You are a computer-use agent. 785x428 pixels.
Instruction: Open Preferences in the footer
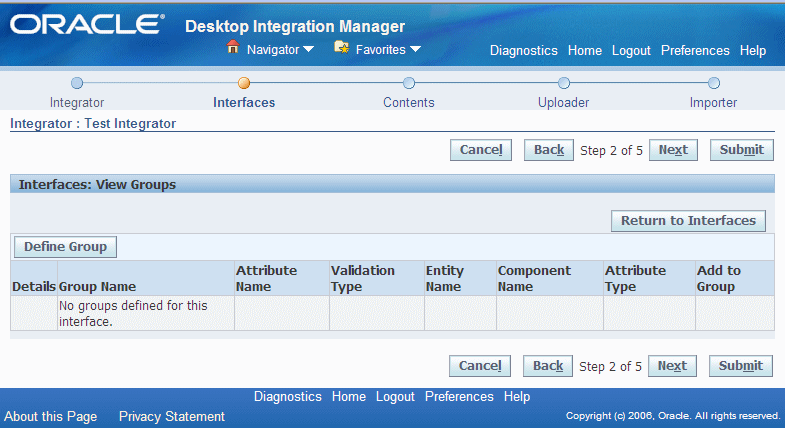(x=459, y=396)
